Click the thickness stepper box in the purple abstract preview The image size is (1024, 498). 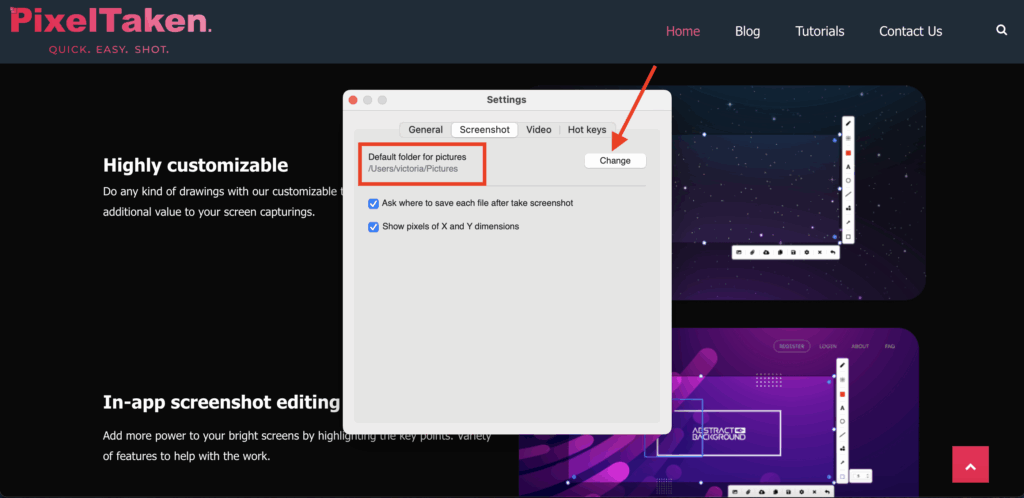(861, 476)
